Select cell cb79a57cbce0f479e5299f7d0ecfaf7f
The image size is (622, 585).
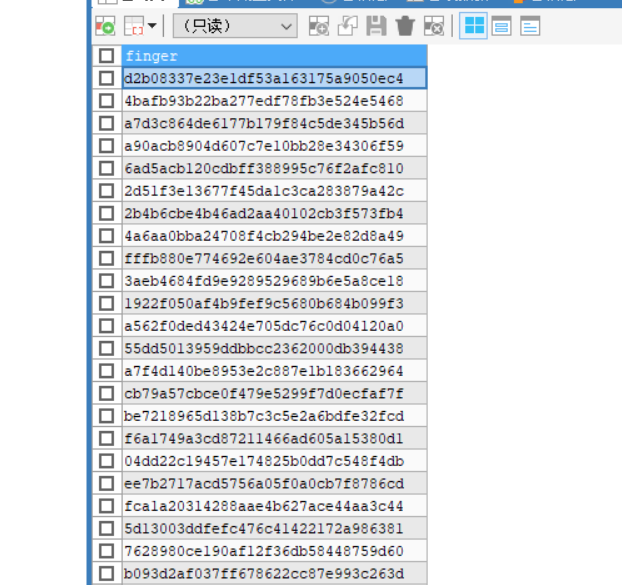coord(275,393)
